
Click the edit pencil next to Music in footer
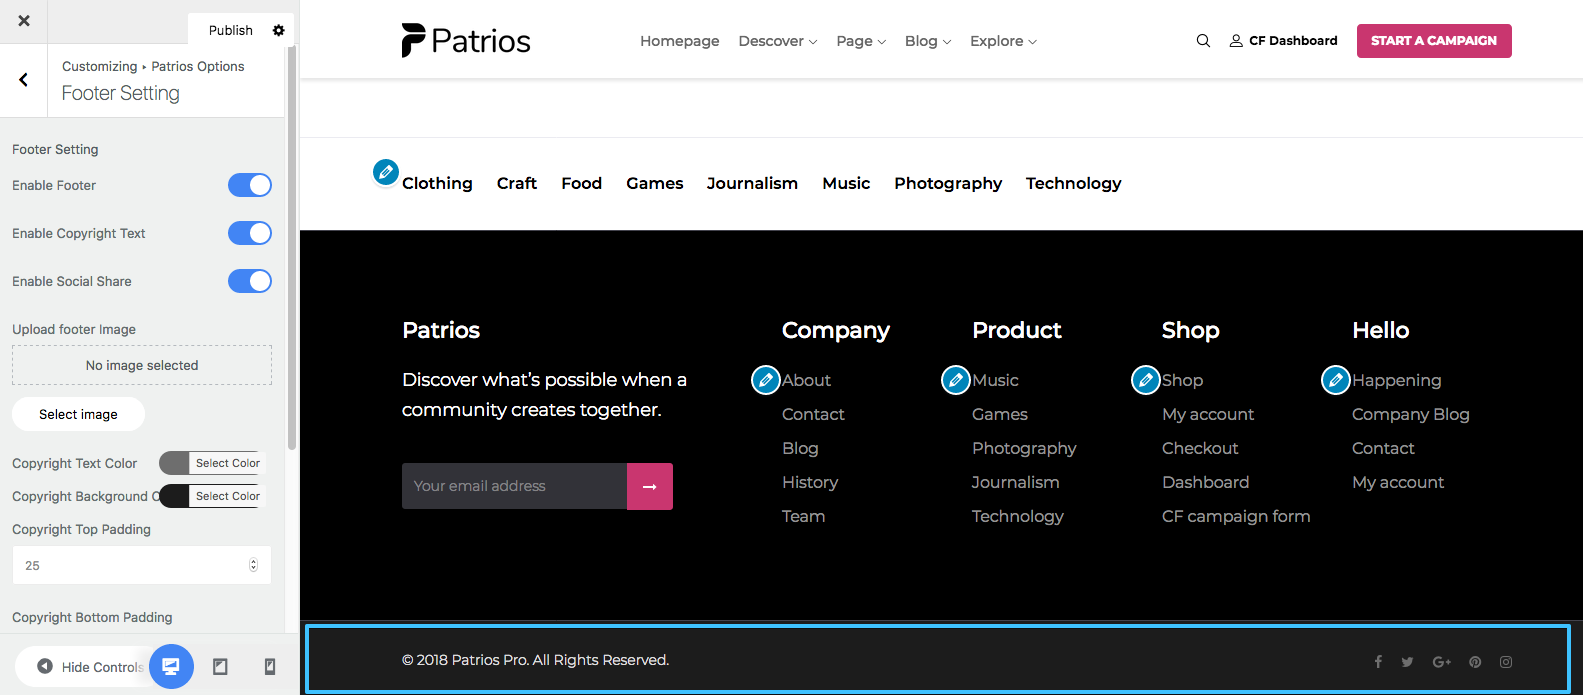tap(956, 380)
